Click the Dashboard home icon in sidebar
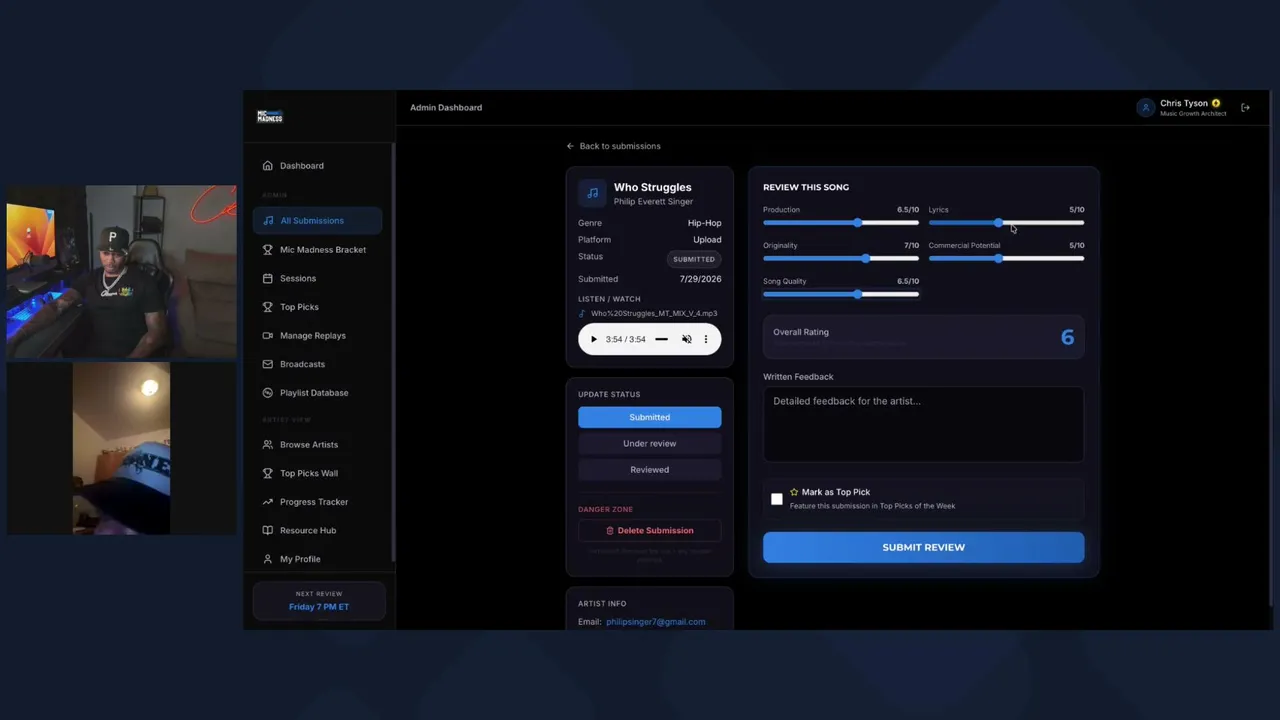The image size is (1280, 720). coord(267,166)
